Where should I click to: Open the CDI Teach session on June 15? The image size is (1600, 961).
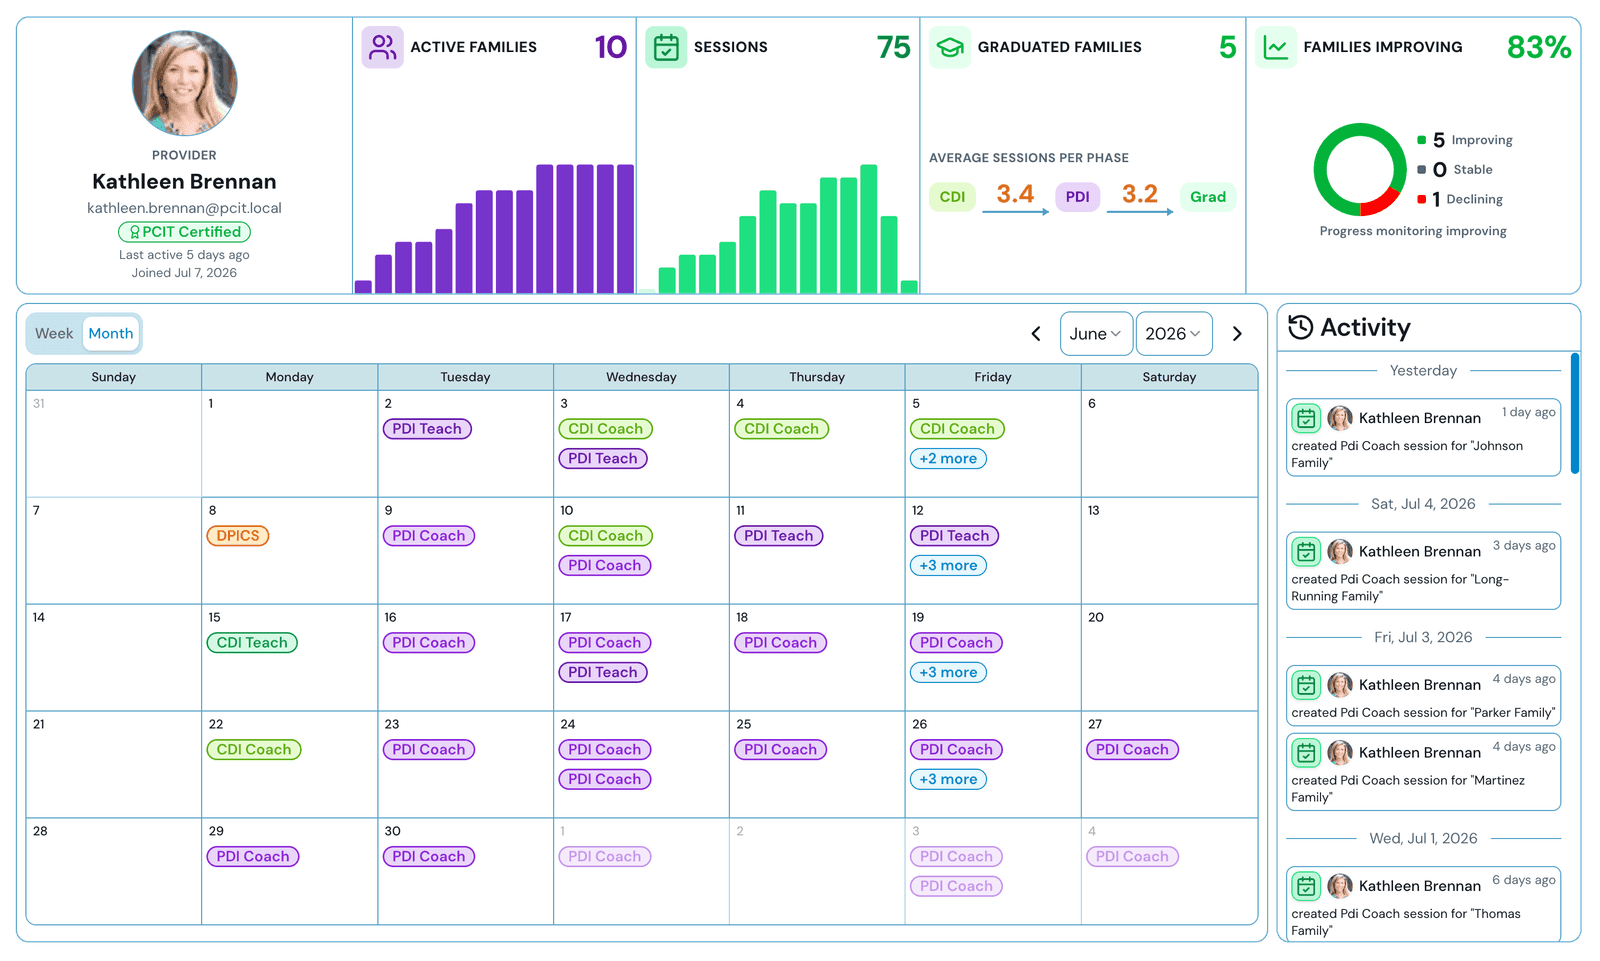tap(252, 643)
